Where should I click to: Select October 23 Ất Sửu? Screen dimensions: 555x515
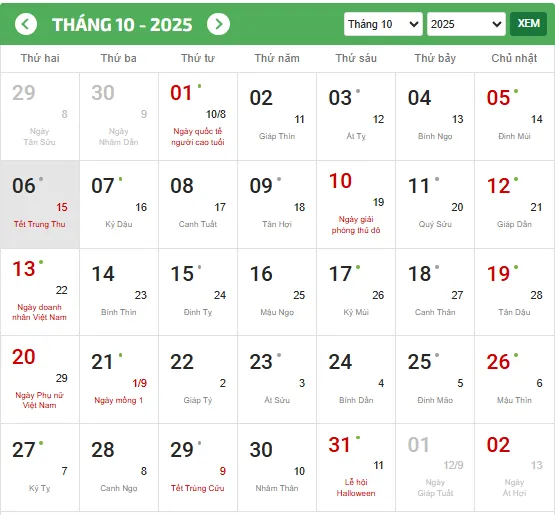[x=277, y=379]
